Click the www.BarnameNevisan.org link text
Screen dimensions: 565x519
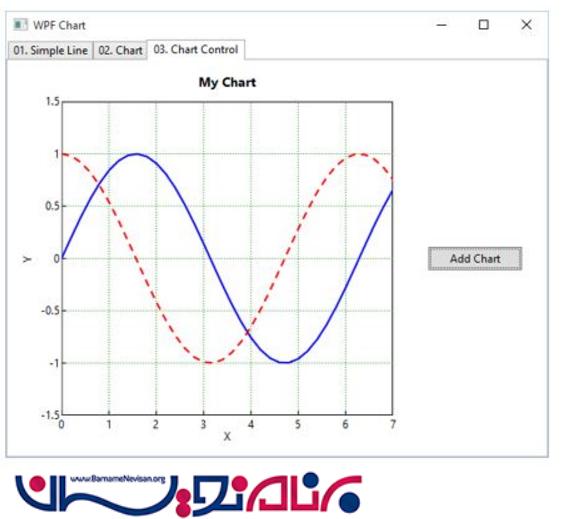[x=117, y=479]
